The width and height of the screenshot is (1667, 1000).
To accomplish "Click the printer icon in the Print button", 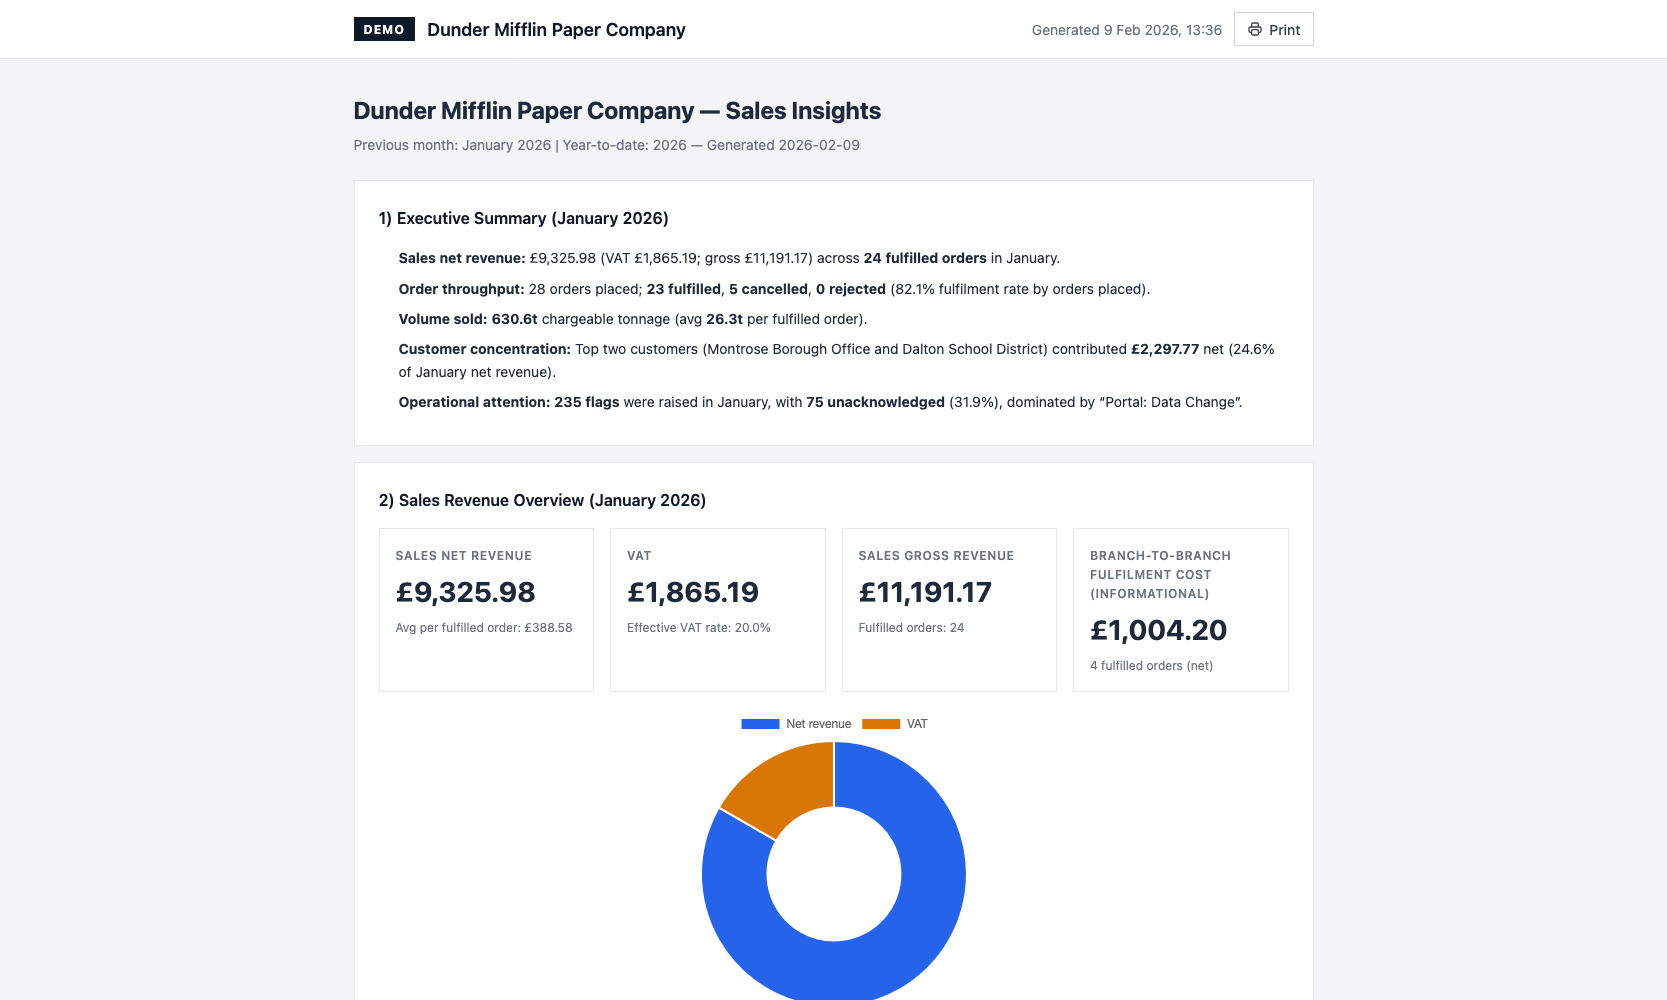I will tap(1255, 29).
